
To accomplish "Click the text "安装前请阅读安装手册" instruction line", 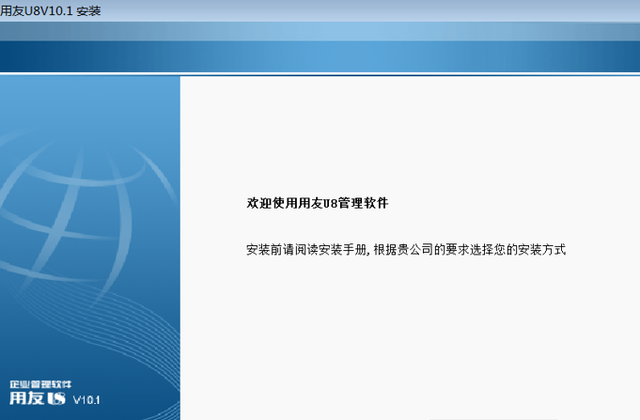I will click(x=406, y=249).
